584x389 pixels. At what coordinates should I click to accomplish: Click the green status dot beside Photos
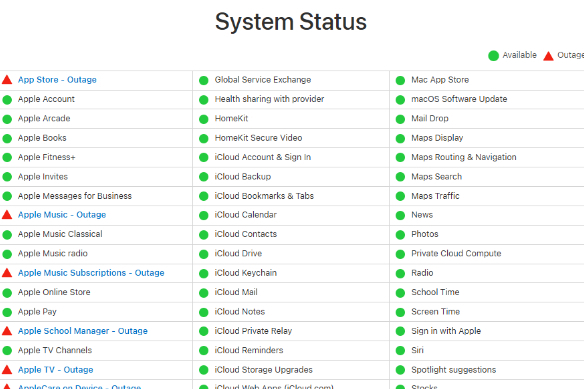tap(400, 234)
